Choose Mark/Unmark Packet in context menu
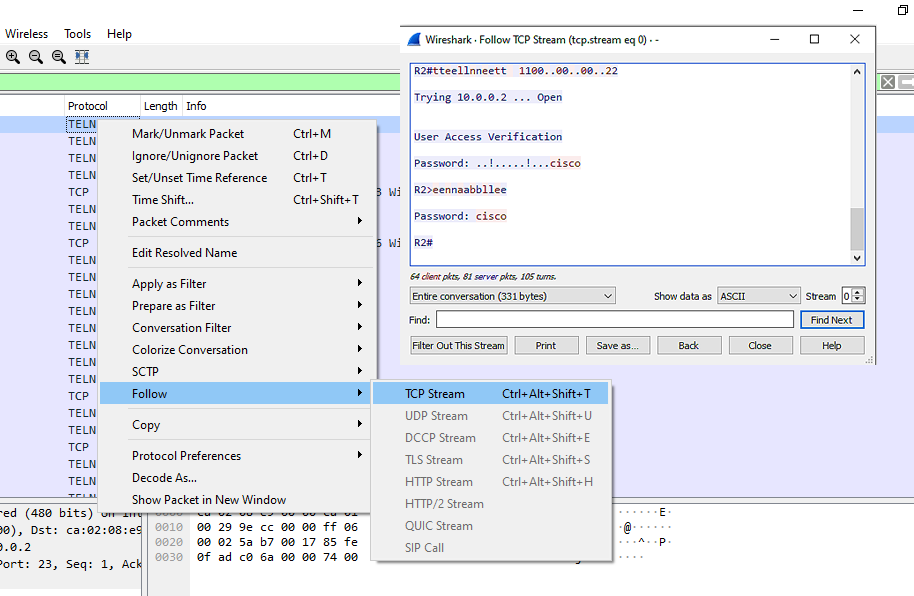This screenshot has height=596, width=914. point(188,134)
